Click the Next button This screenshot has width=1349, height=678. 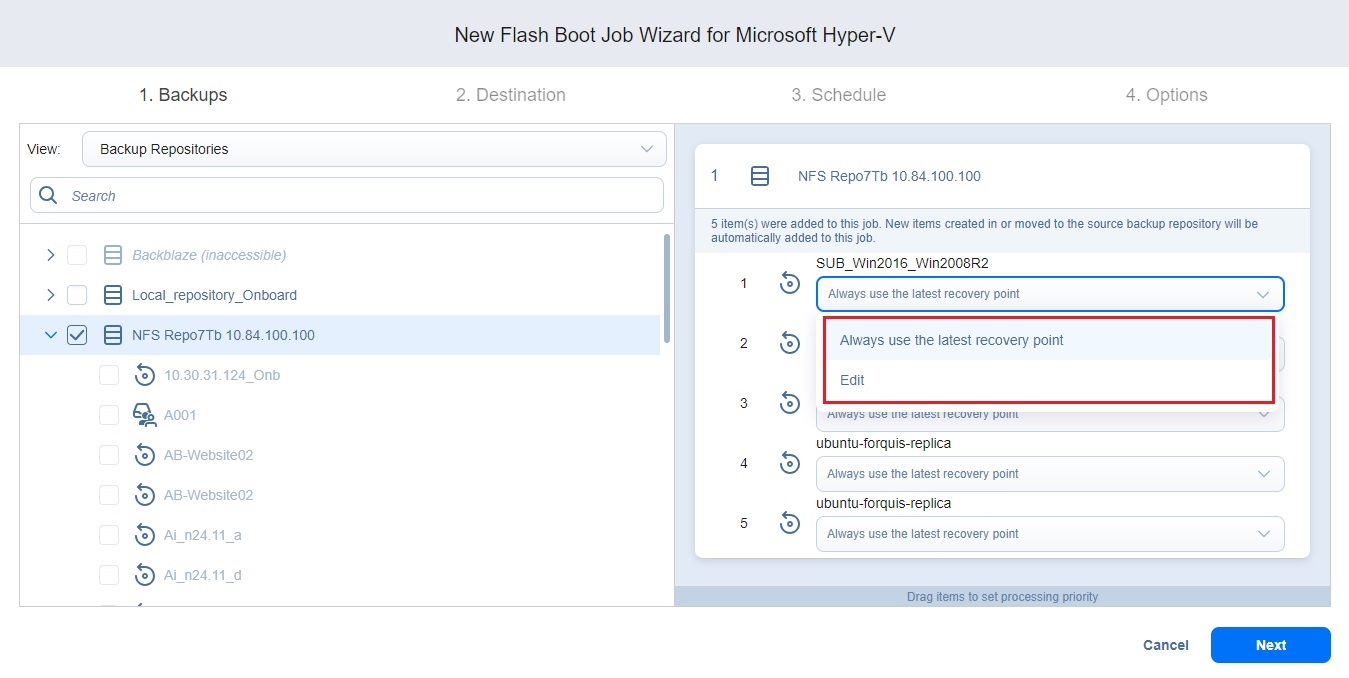pos(1270,645)
